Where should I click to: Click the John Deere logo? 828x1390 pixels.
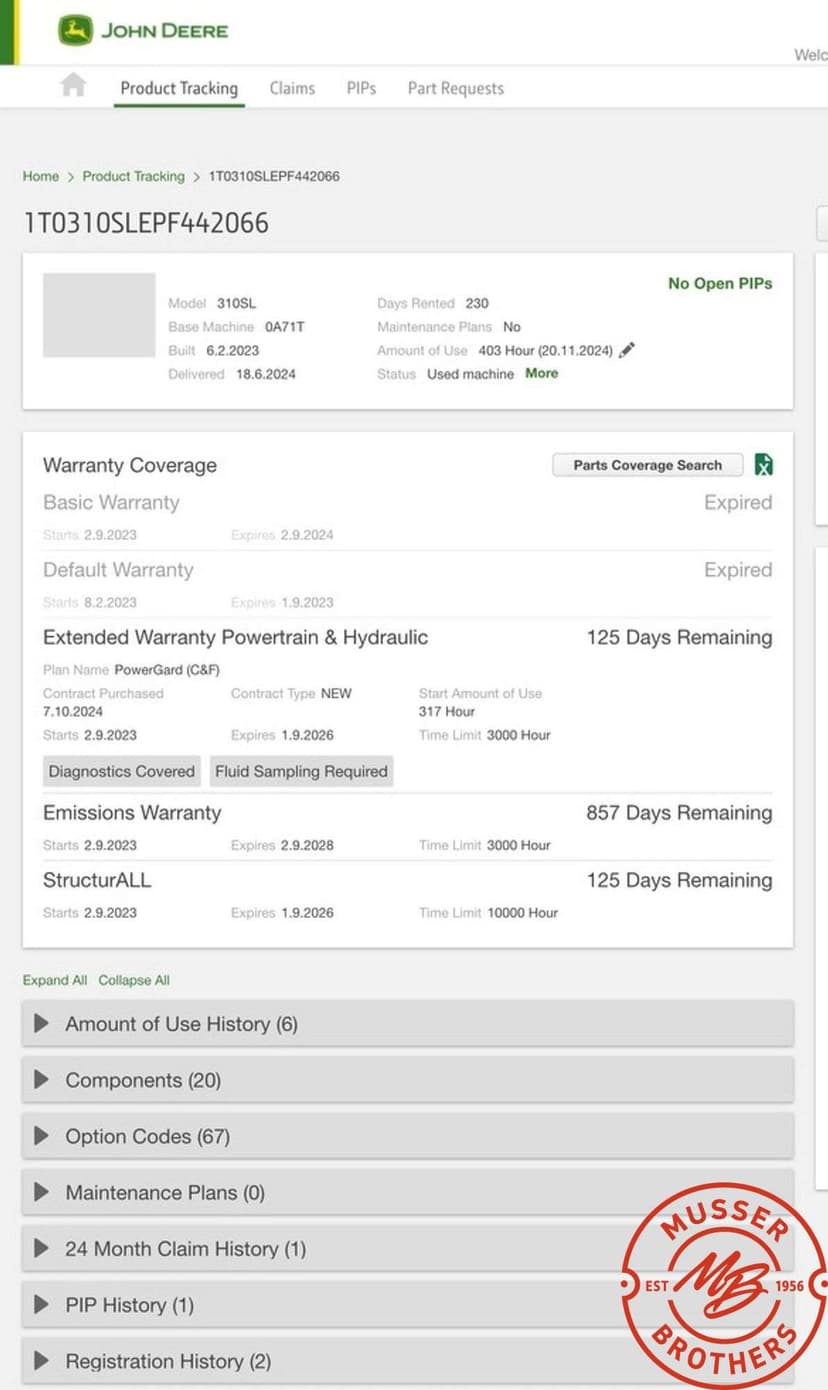point(143,31)
